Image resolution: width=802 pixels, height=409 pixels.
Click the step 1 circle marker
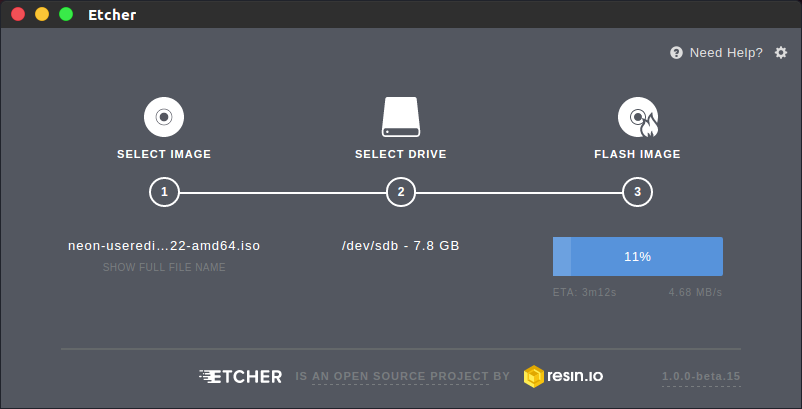(164, 192)
